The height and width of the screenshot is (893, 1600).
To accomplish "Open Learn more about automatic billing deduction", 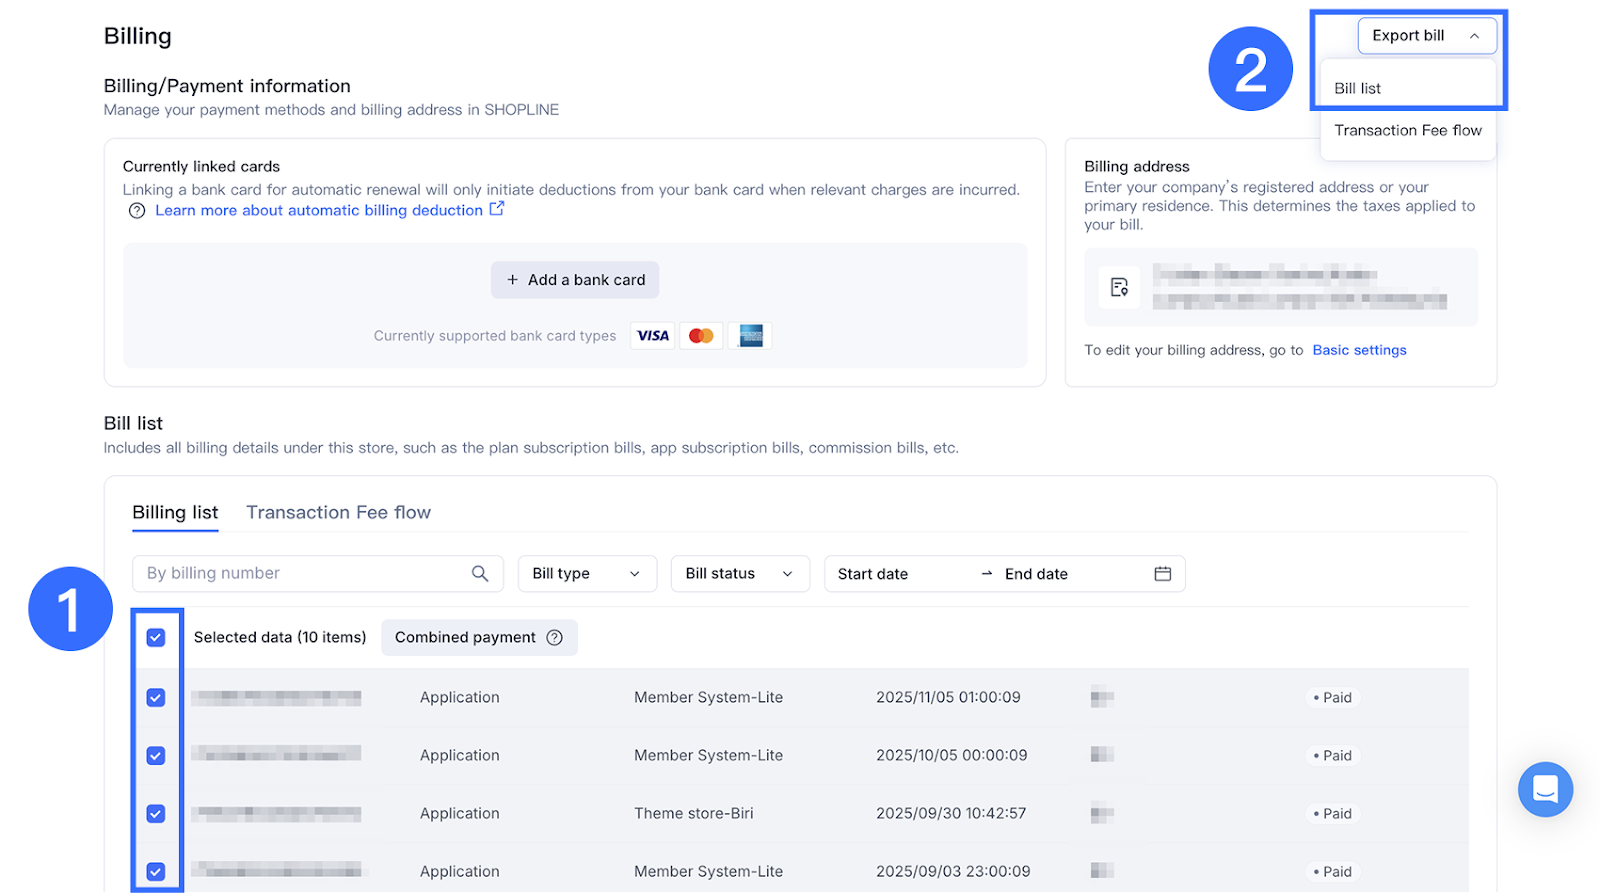I will pyautogui.click(x=319, y=210).
